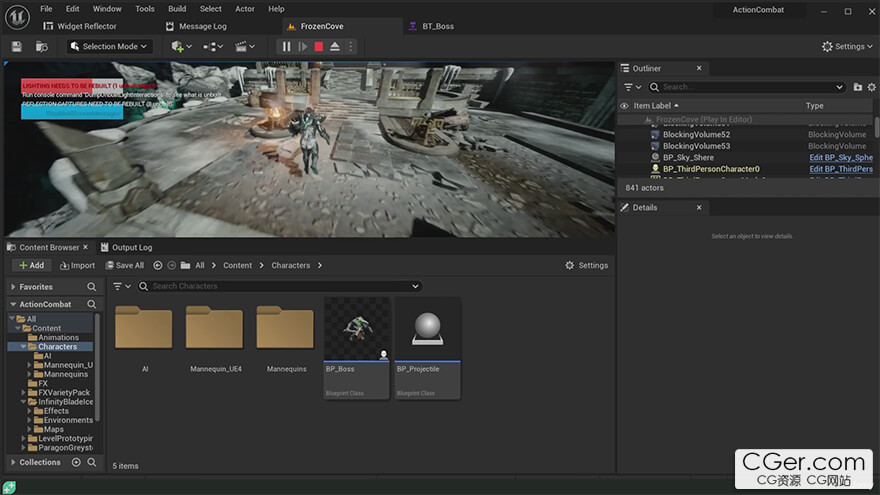Image resolution: width=880 pixels, height=495 pixels.
Task: Switch to the Widget Reflector tab
Action: click(x=80, y=26)
